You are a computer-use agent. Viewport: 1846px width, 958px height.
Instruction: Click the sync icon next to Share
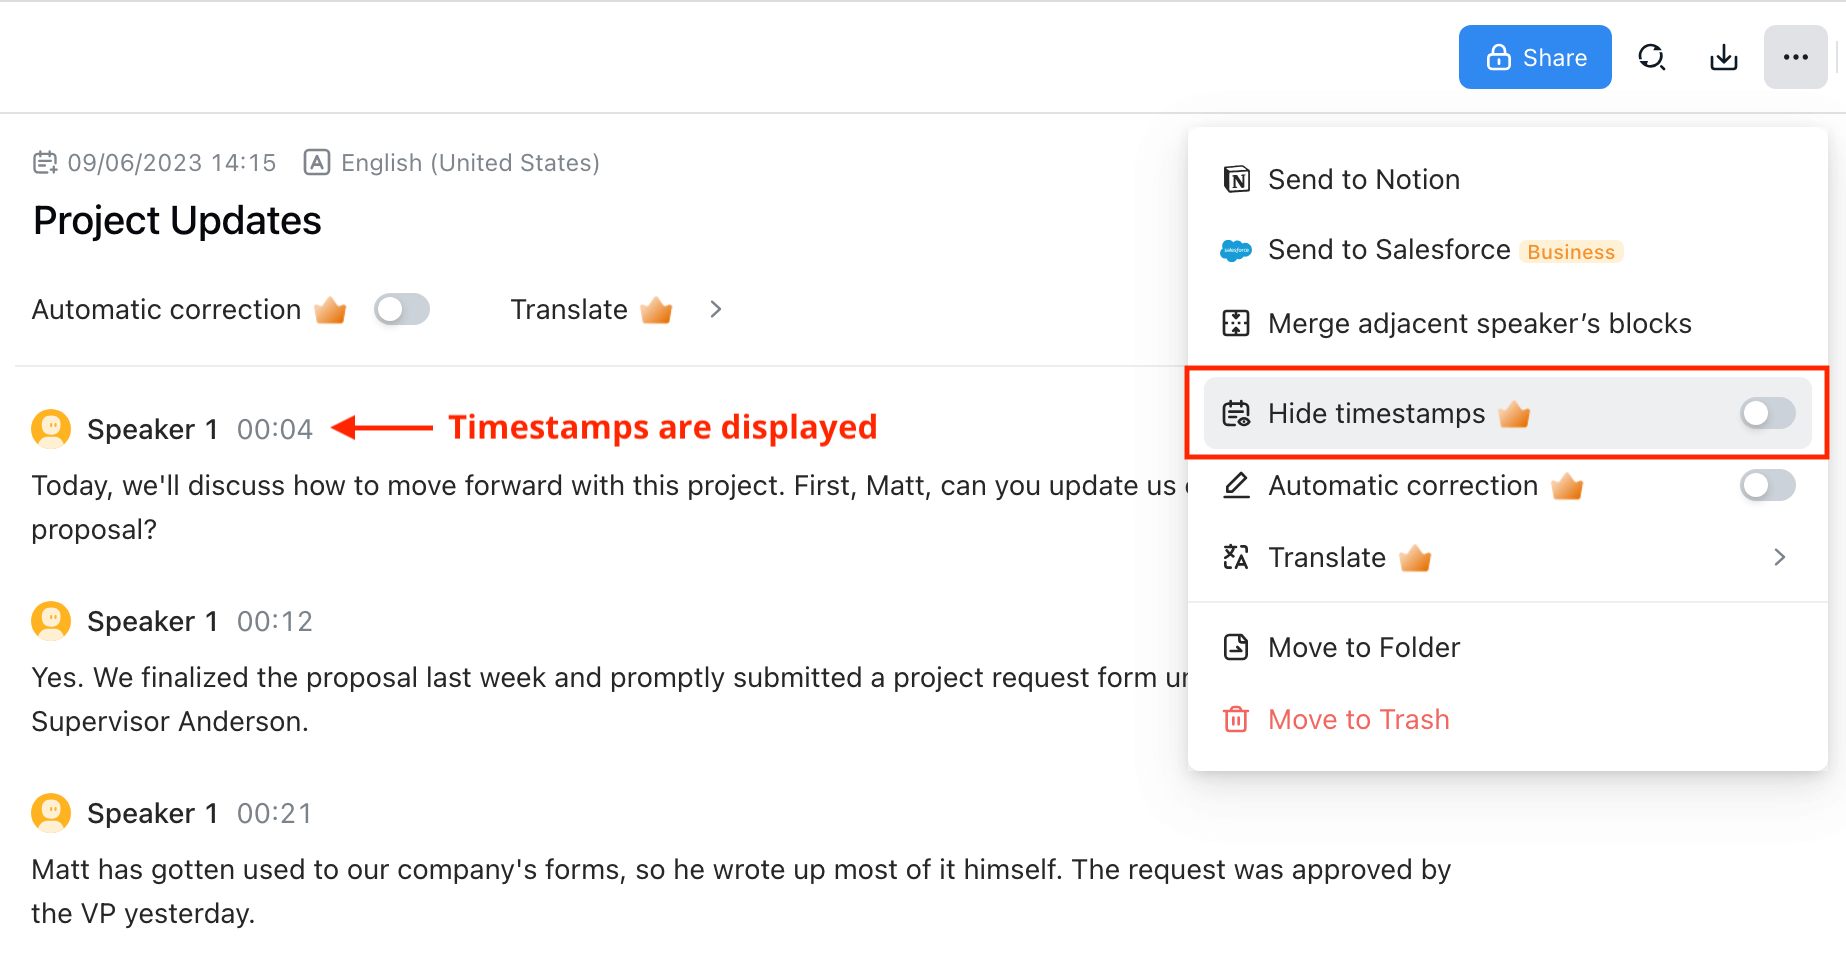pos(1652,57)
